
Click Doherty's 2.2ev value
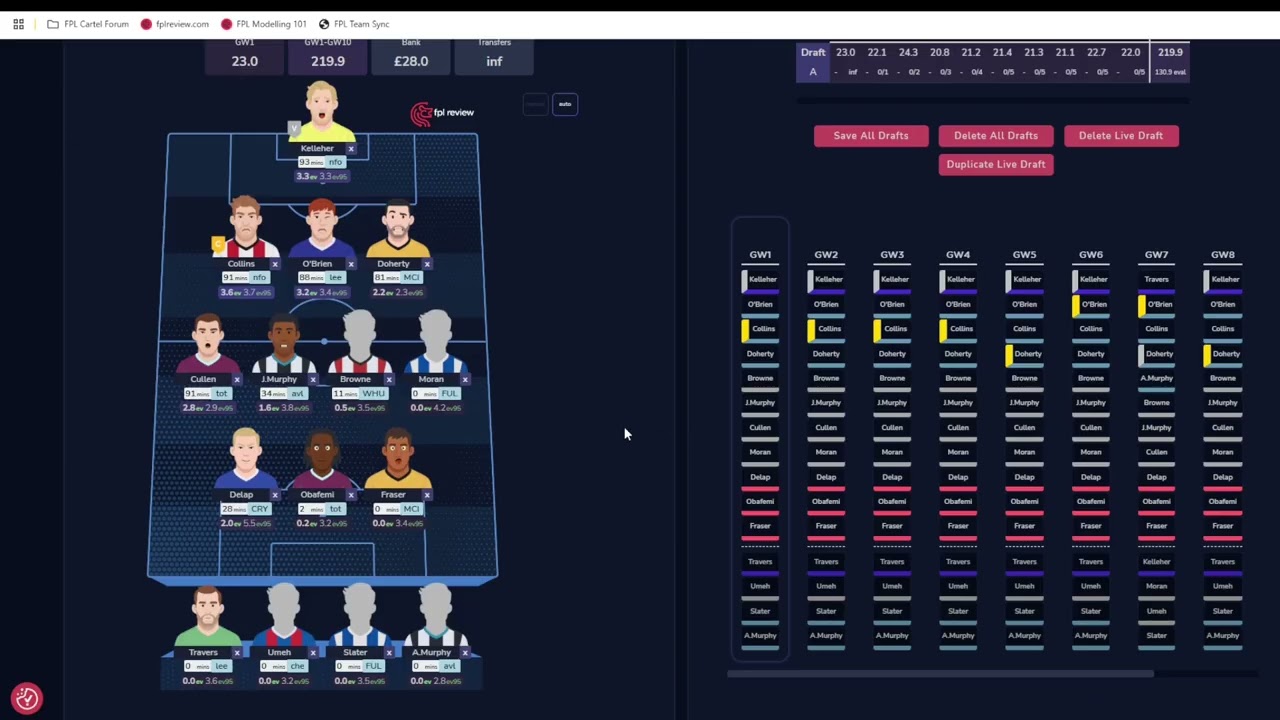click(x=384, y=293)
